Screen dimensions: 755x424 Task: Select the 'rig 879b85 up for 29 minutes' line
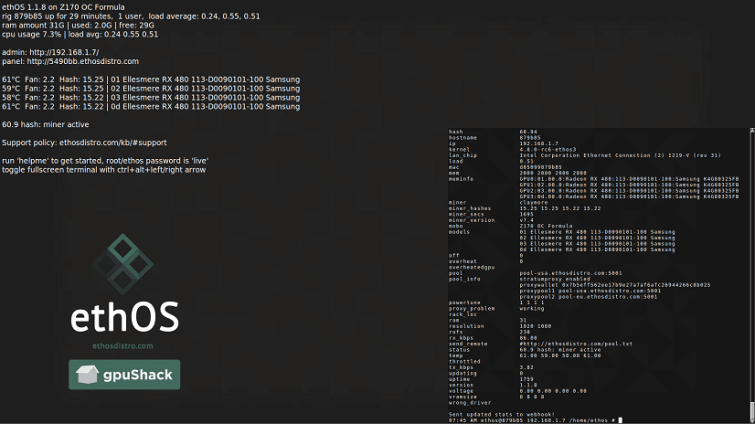pos(131,16)
